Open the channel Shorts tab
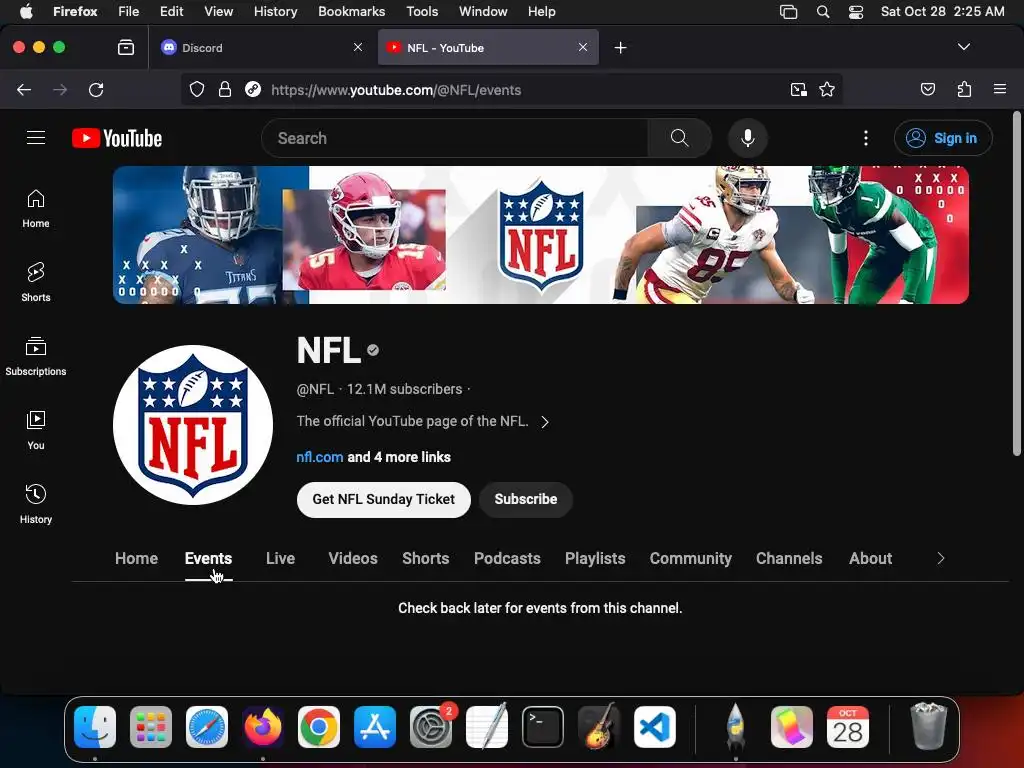This screenshot has height=768, width=1024. (426, 558)
